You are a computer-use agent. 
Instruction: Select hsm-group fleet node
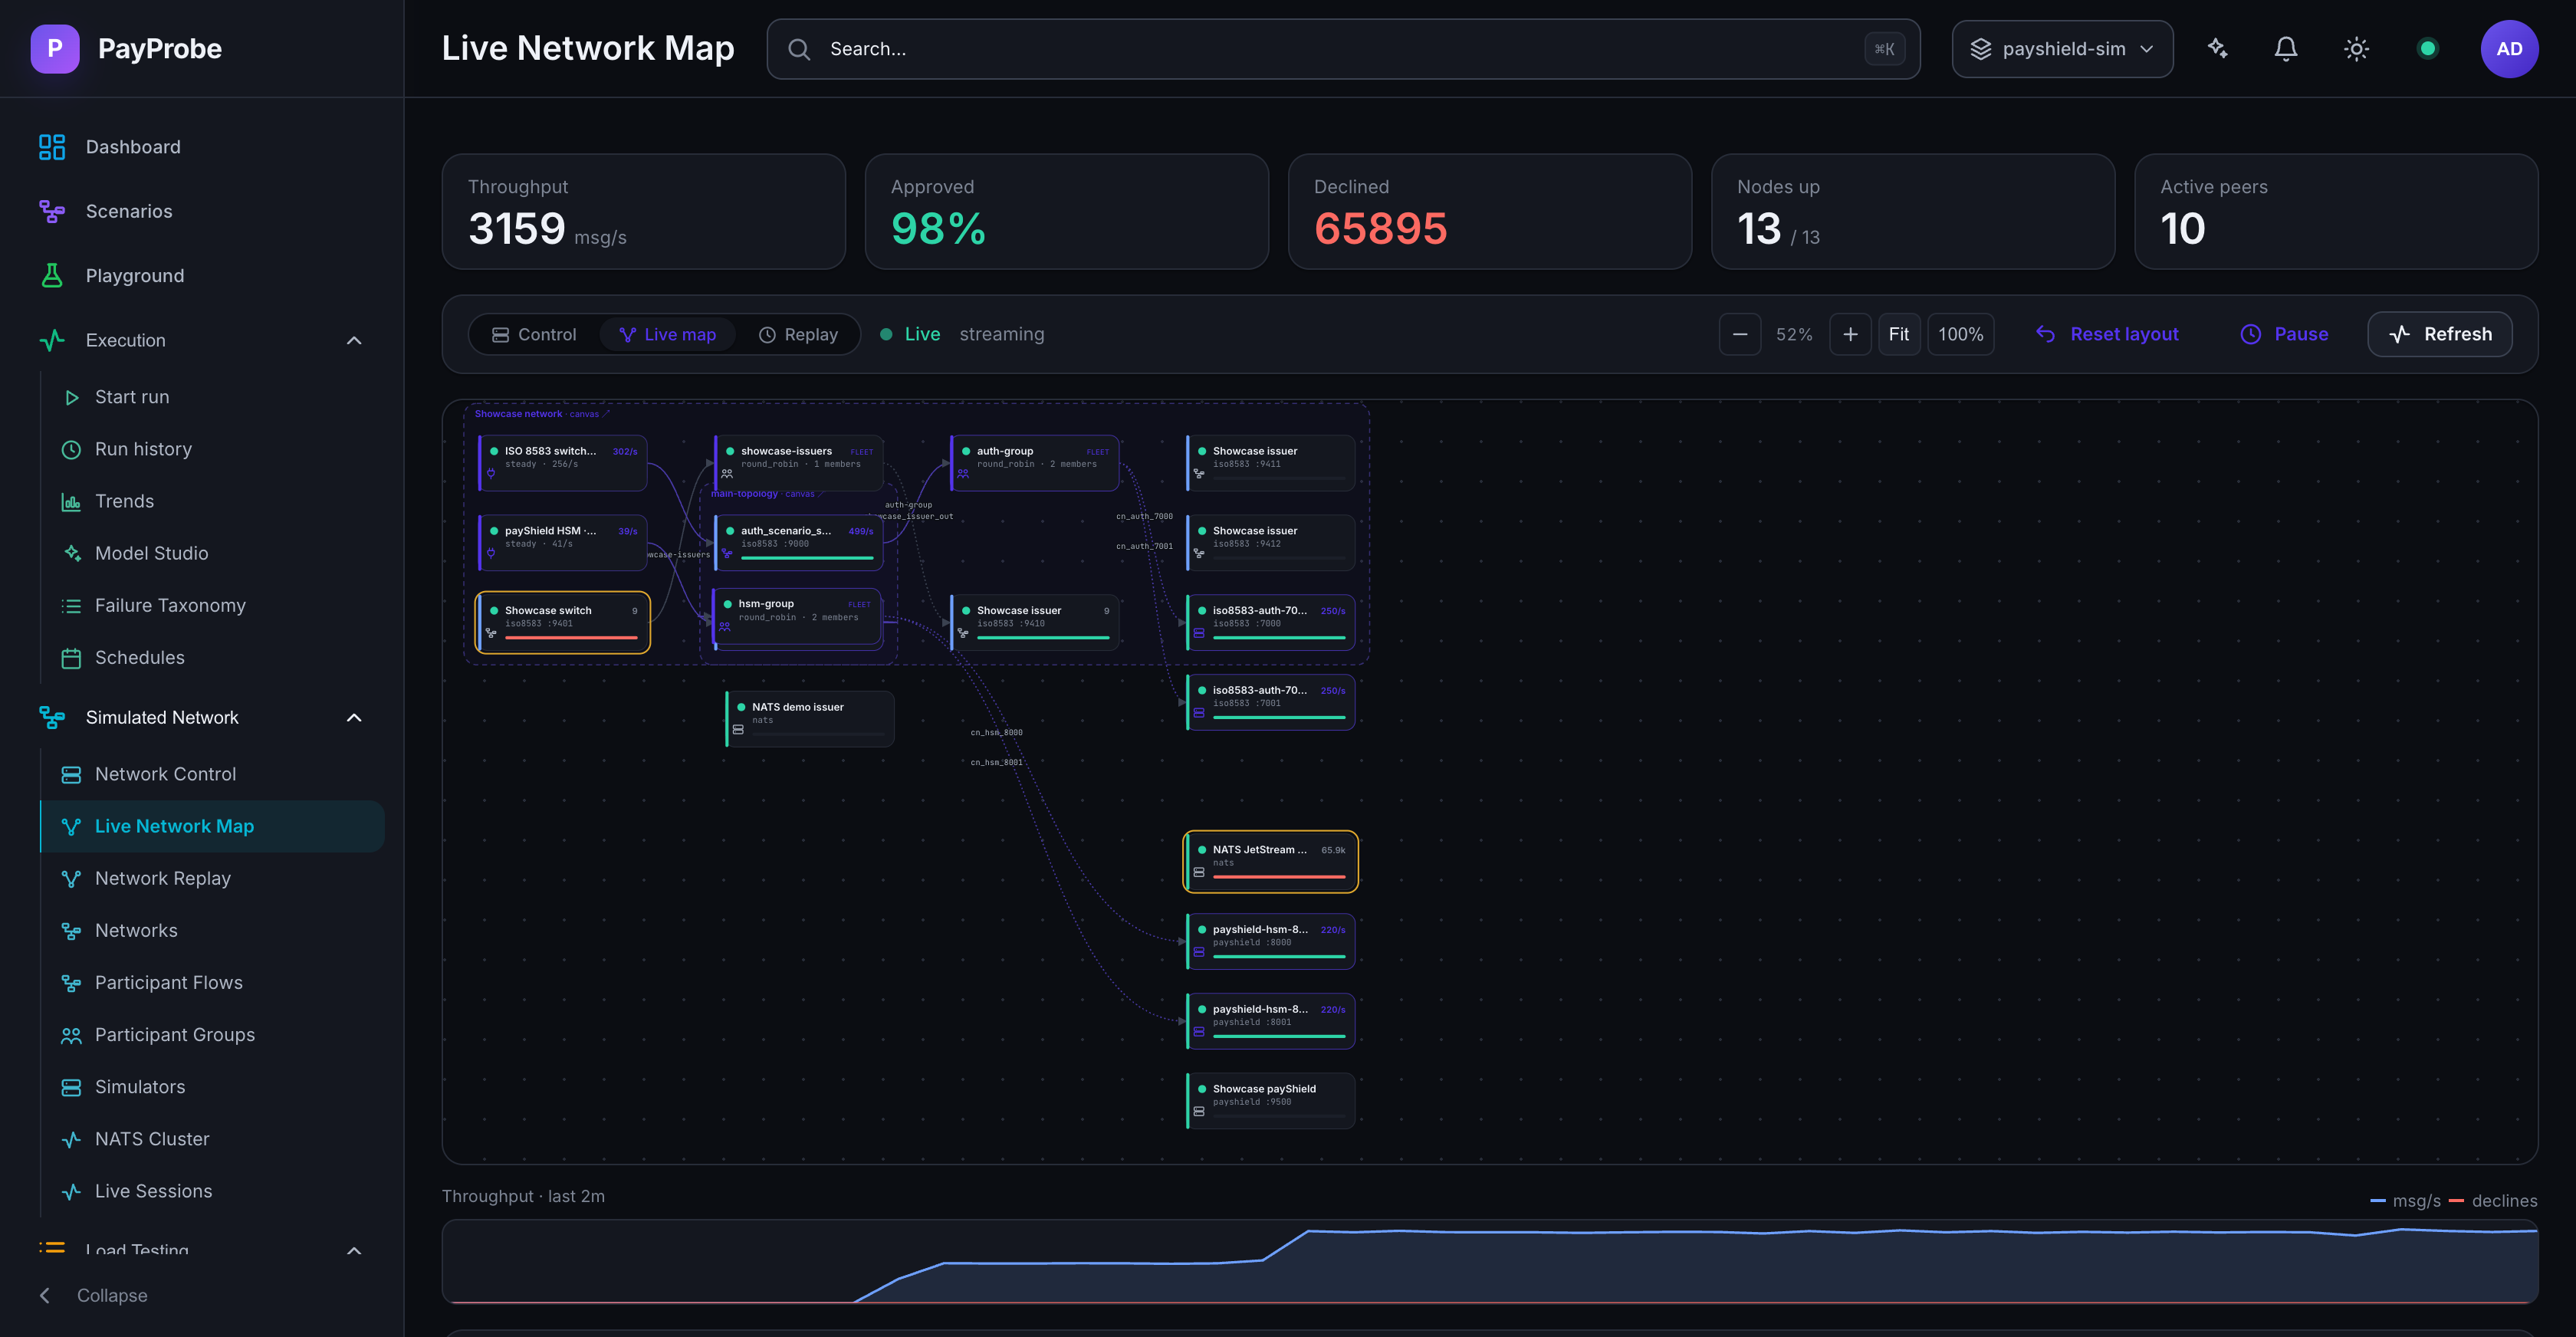click(797, 616)
